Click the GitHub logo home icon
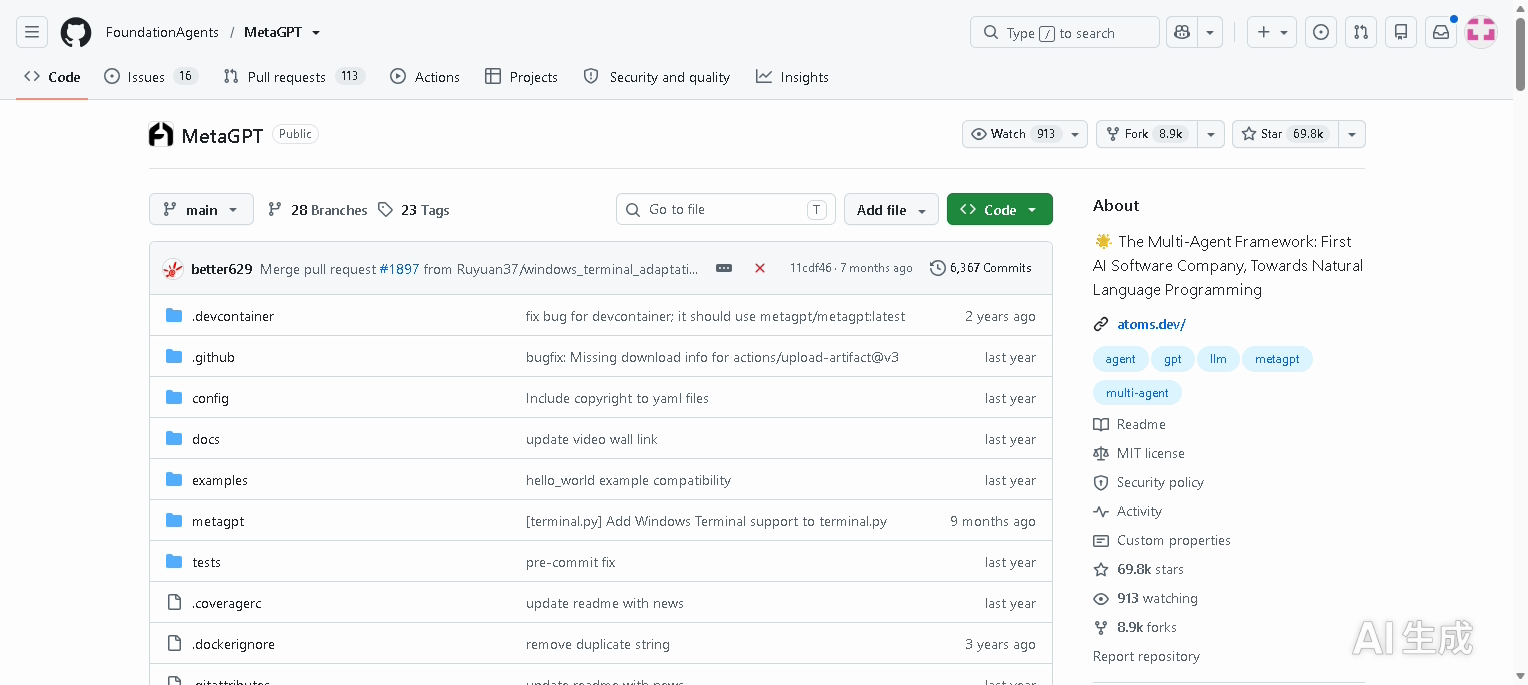The width and height of the screenshot is (1528, 685). pyautogui.click(x=76, y=32)
